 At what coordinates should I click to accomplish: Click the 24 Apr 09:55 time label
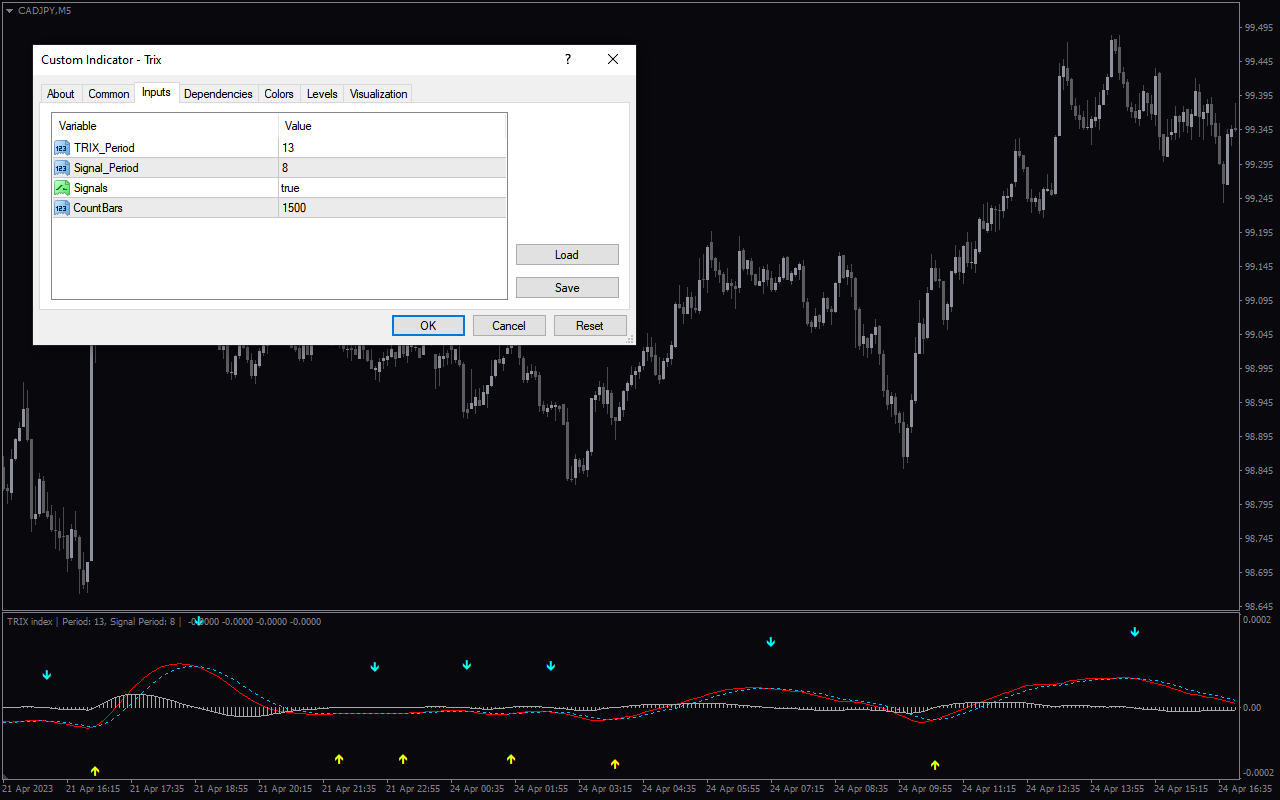click(x=924, y=788)
